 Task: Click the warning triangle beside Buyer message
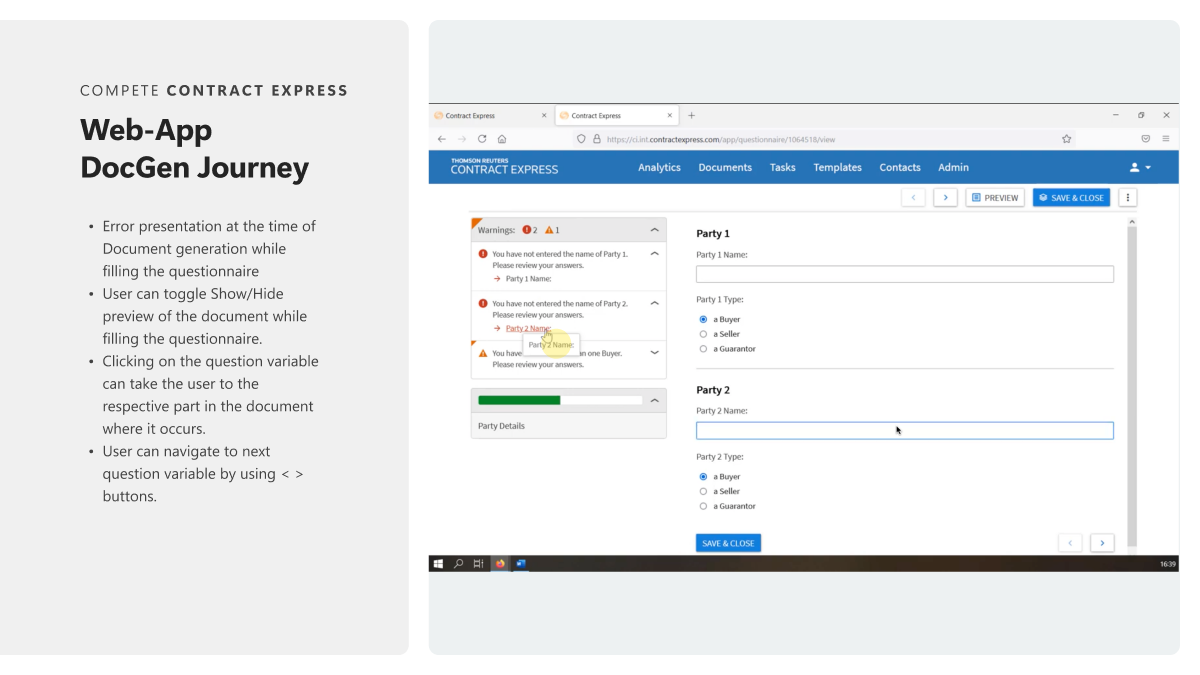point(483,353)
